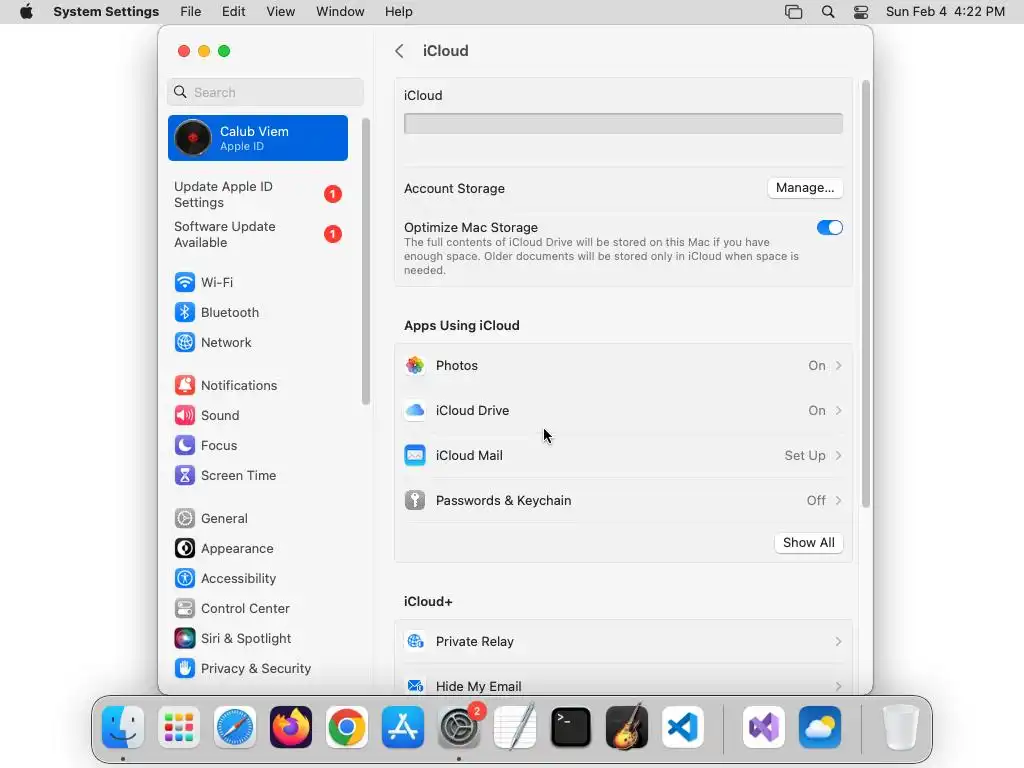1024x768 pixels.
Task: Select Screen Time hourglass icon
Action: pos(185,475)
